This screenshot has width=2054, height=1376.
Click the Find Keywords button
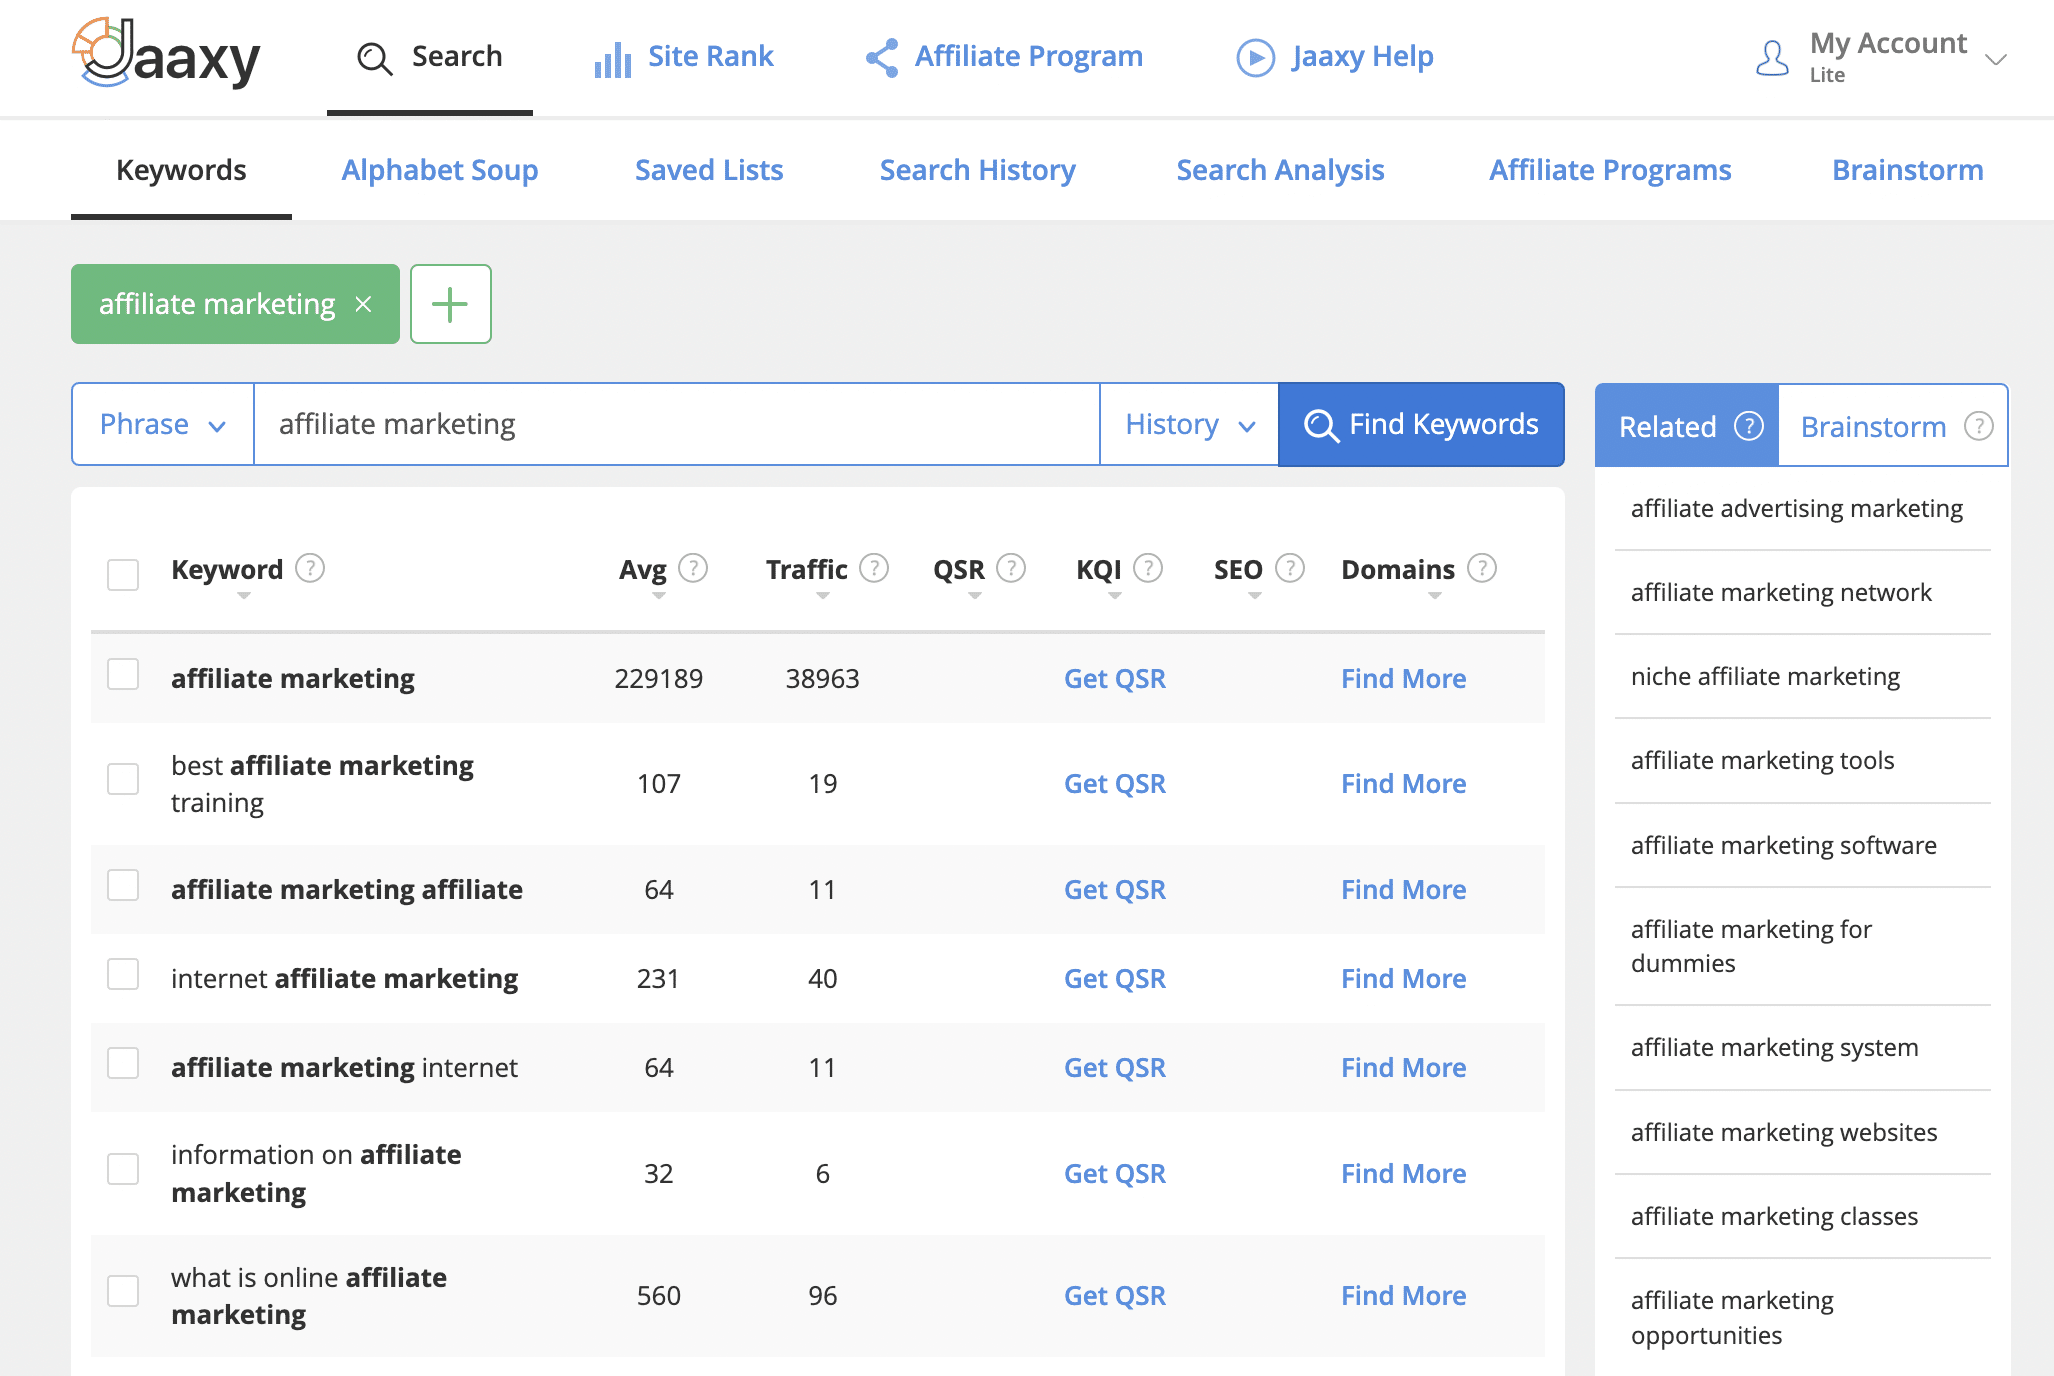[x=1421, y=424]
